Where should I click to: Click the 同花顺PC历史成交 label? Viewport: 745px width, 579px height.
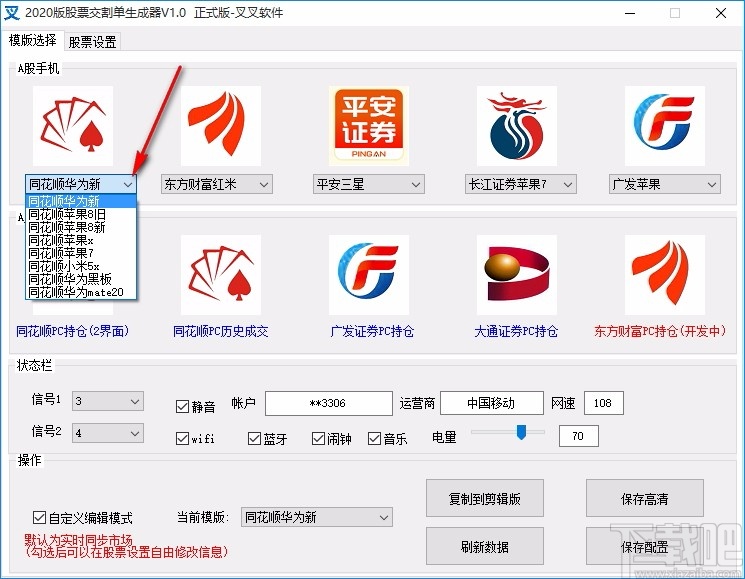point(220,331)
